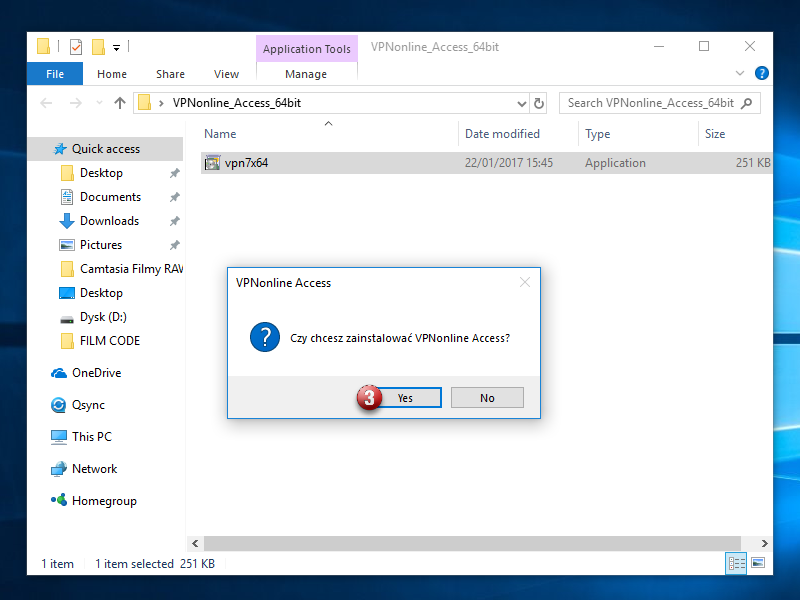Switch to Large icons view in status bar
This screenshot has width=800, height=600.
758,563
